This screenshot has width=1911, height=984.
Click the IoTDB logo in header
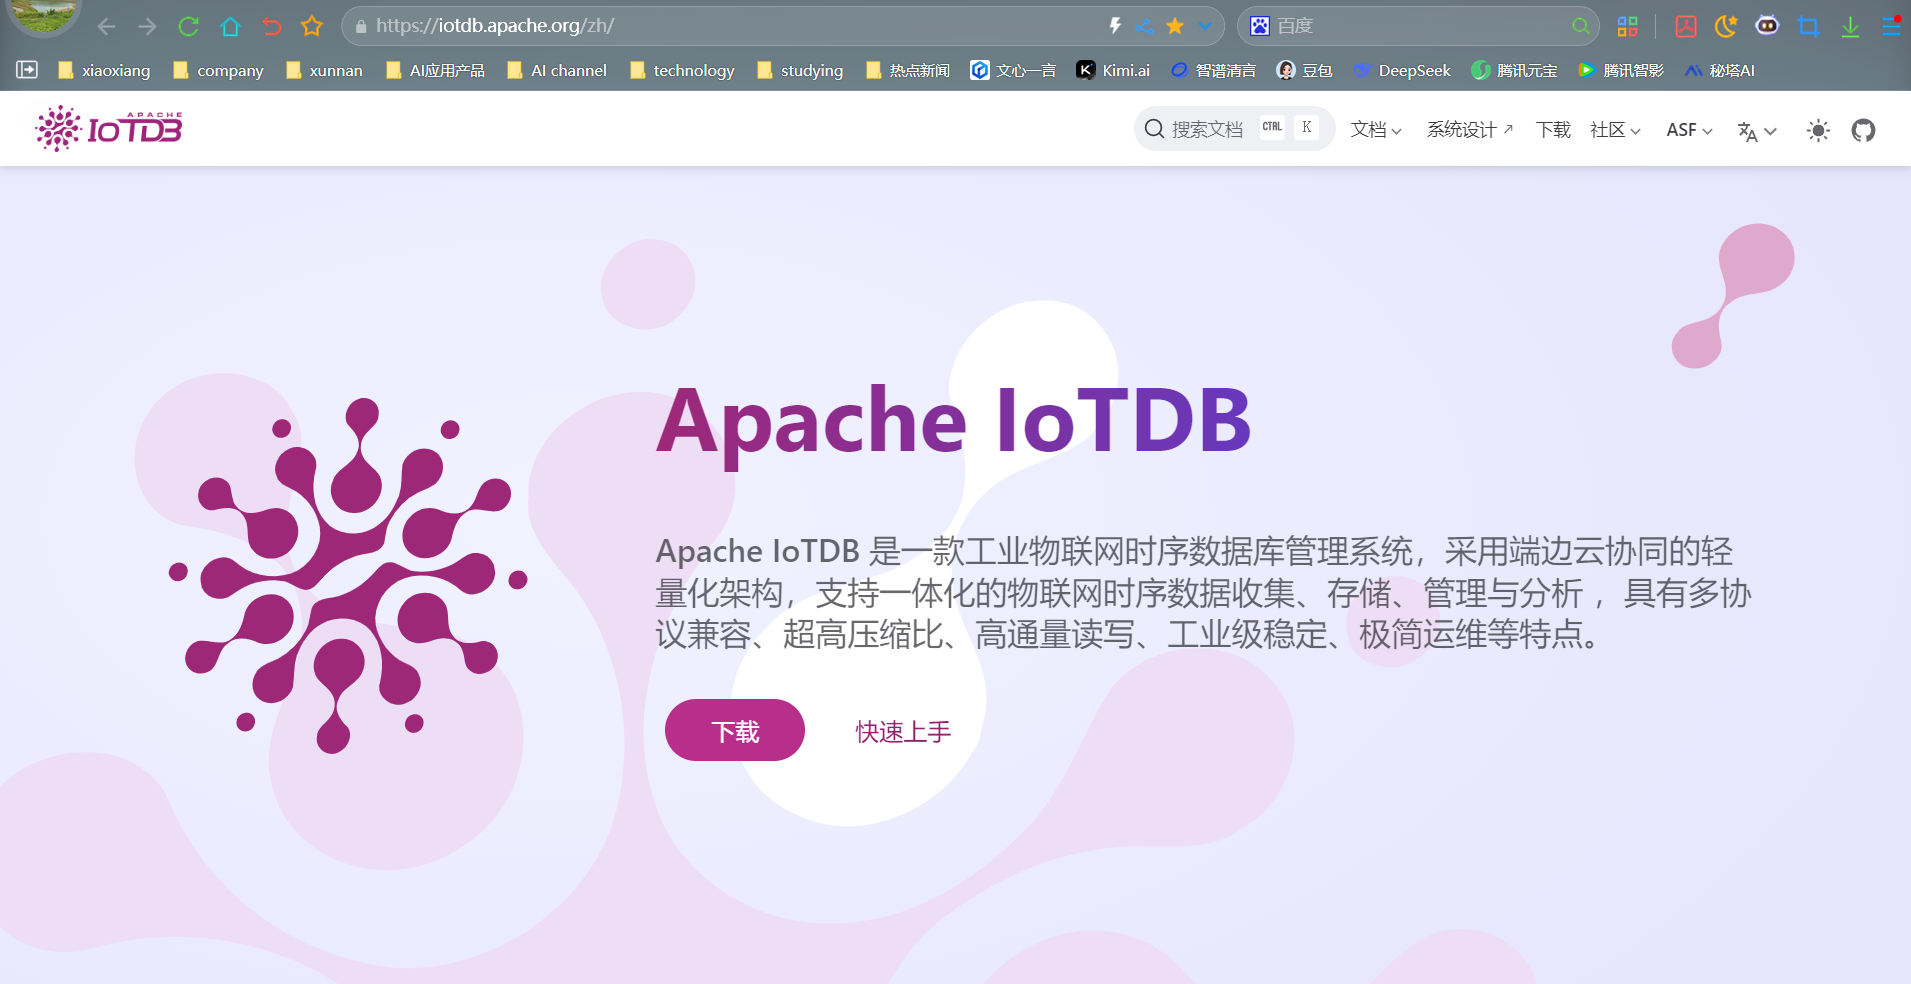pyautogui.click(x=108, y=128)
